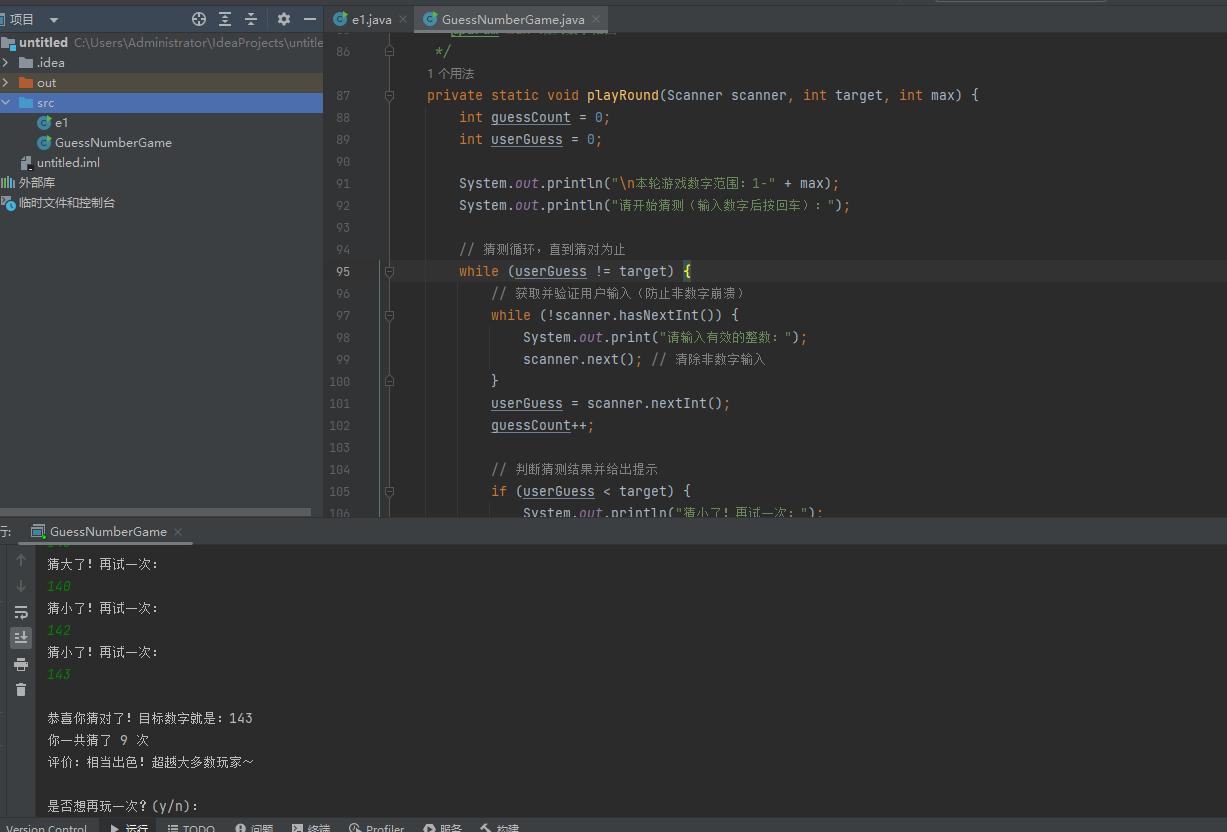
Task: Close the e1.java tab
Action: (403, 19)
